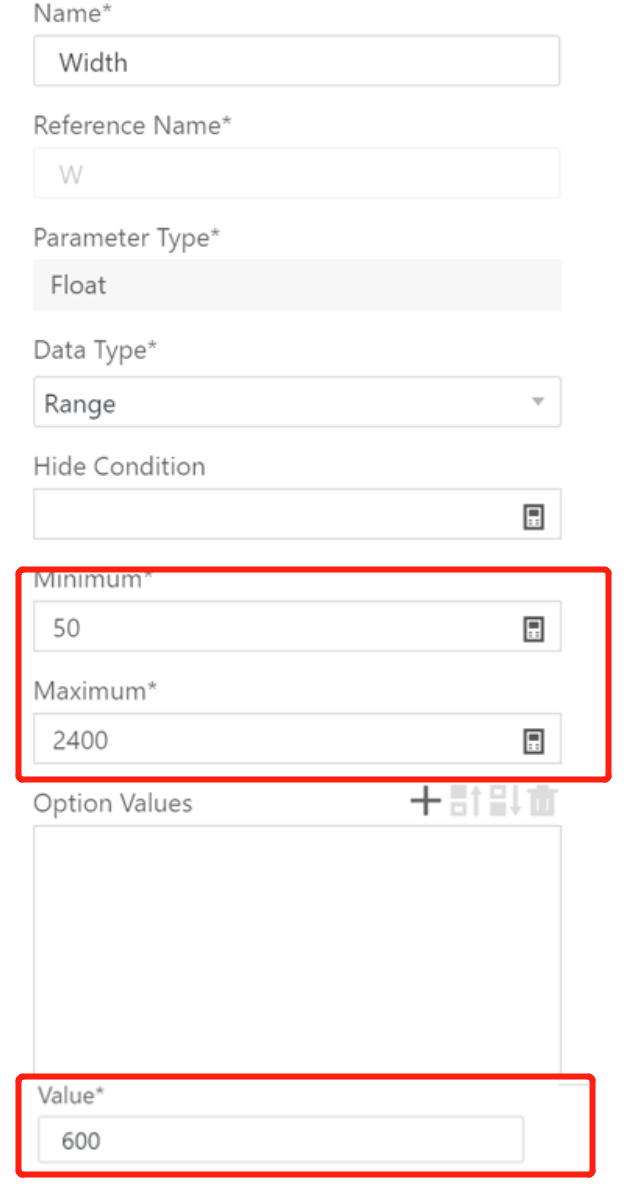Expand the Data Type dropdown arrow

pyautogui.click(x=538, y=403)
